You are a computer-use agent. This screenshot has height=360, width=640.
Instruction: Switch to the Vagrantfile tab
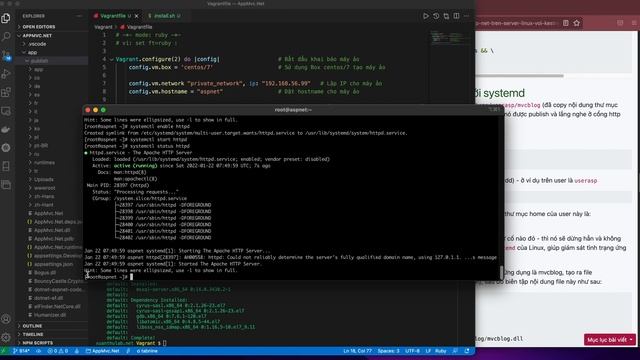(x=113, y=16)
